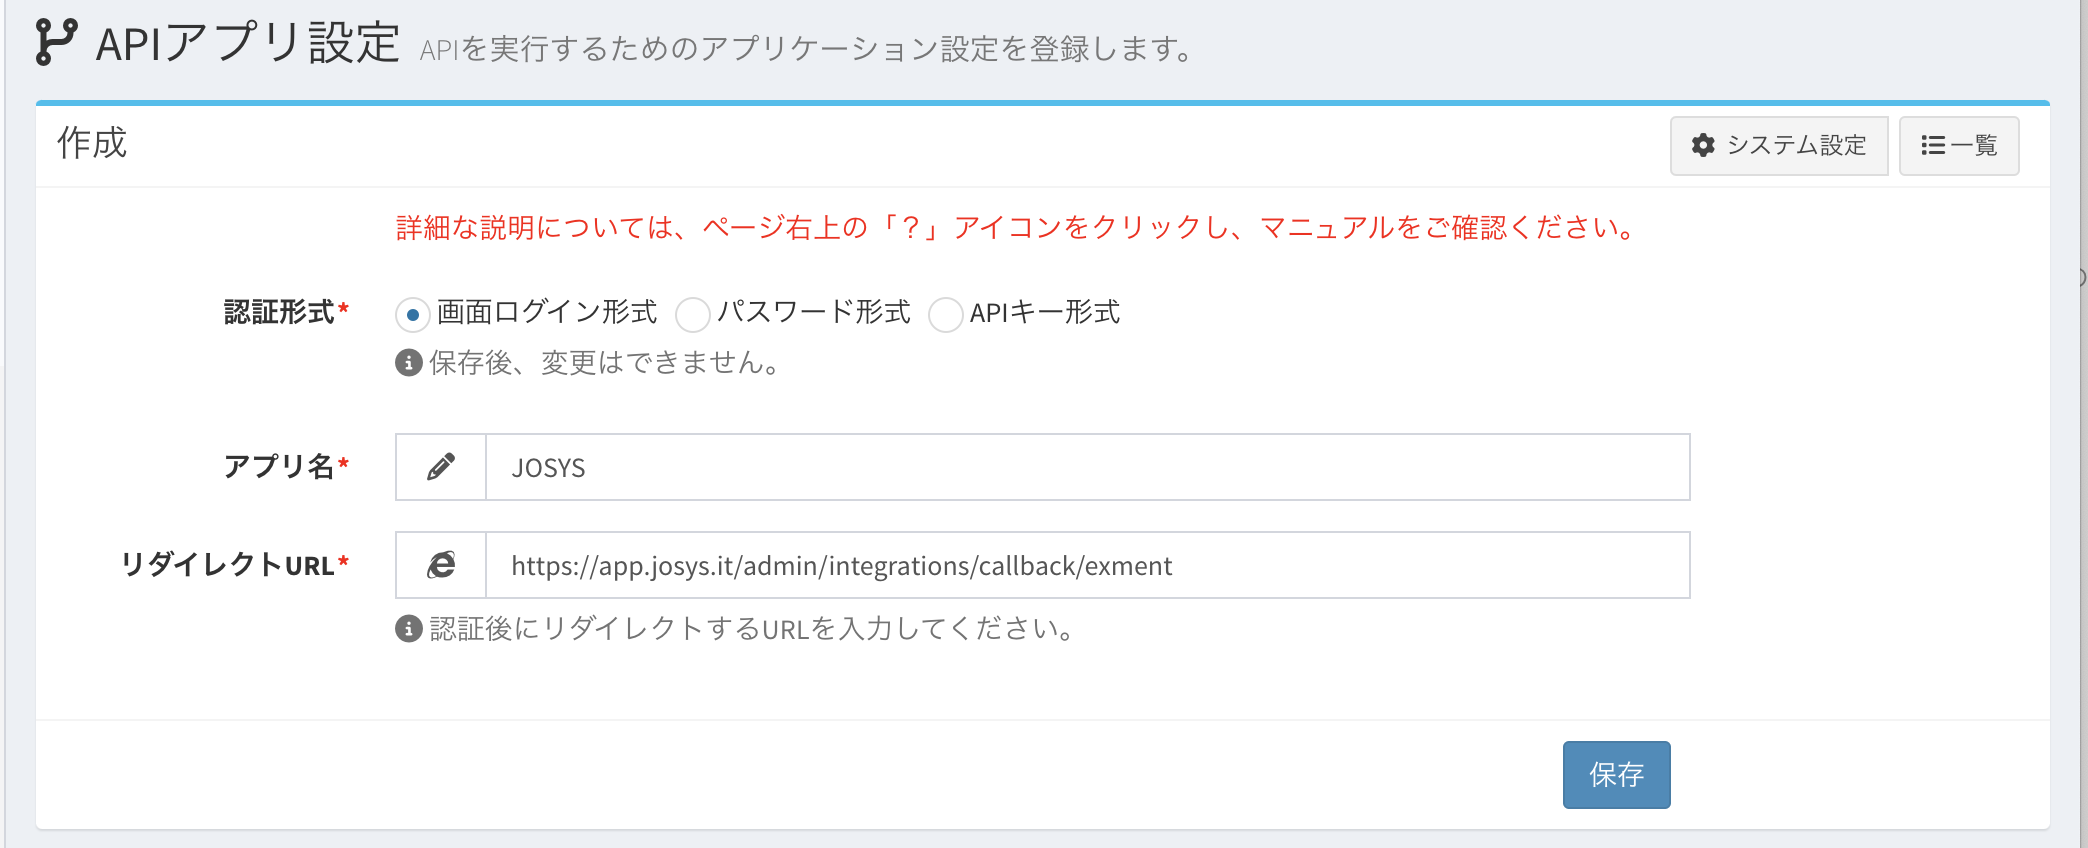Screen dimensions: 2088x848
Task: Click the APIアプリ設定 page title
Action: (248, 44)
